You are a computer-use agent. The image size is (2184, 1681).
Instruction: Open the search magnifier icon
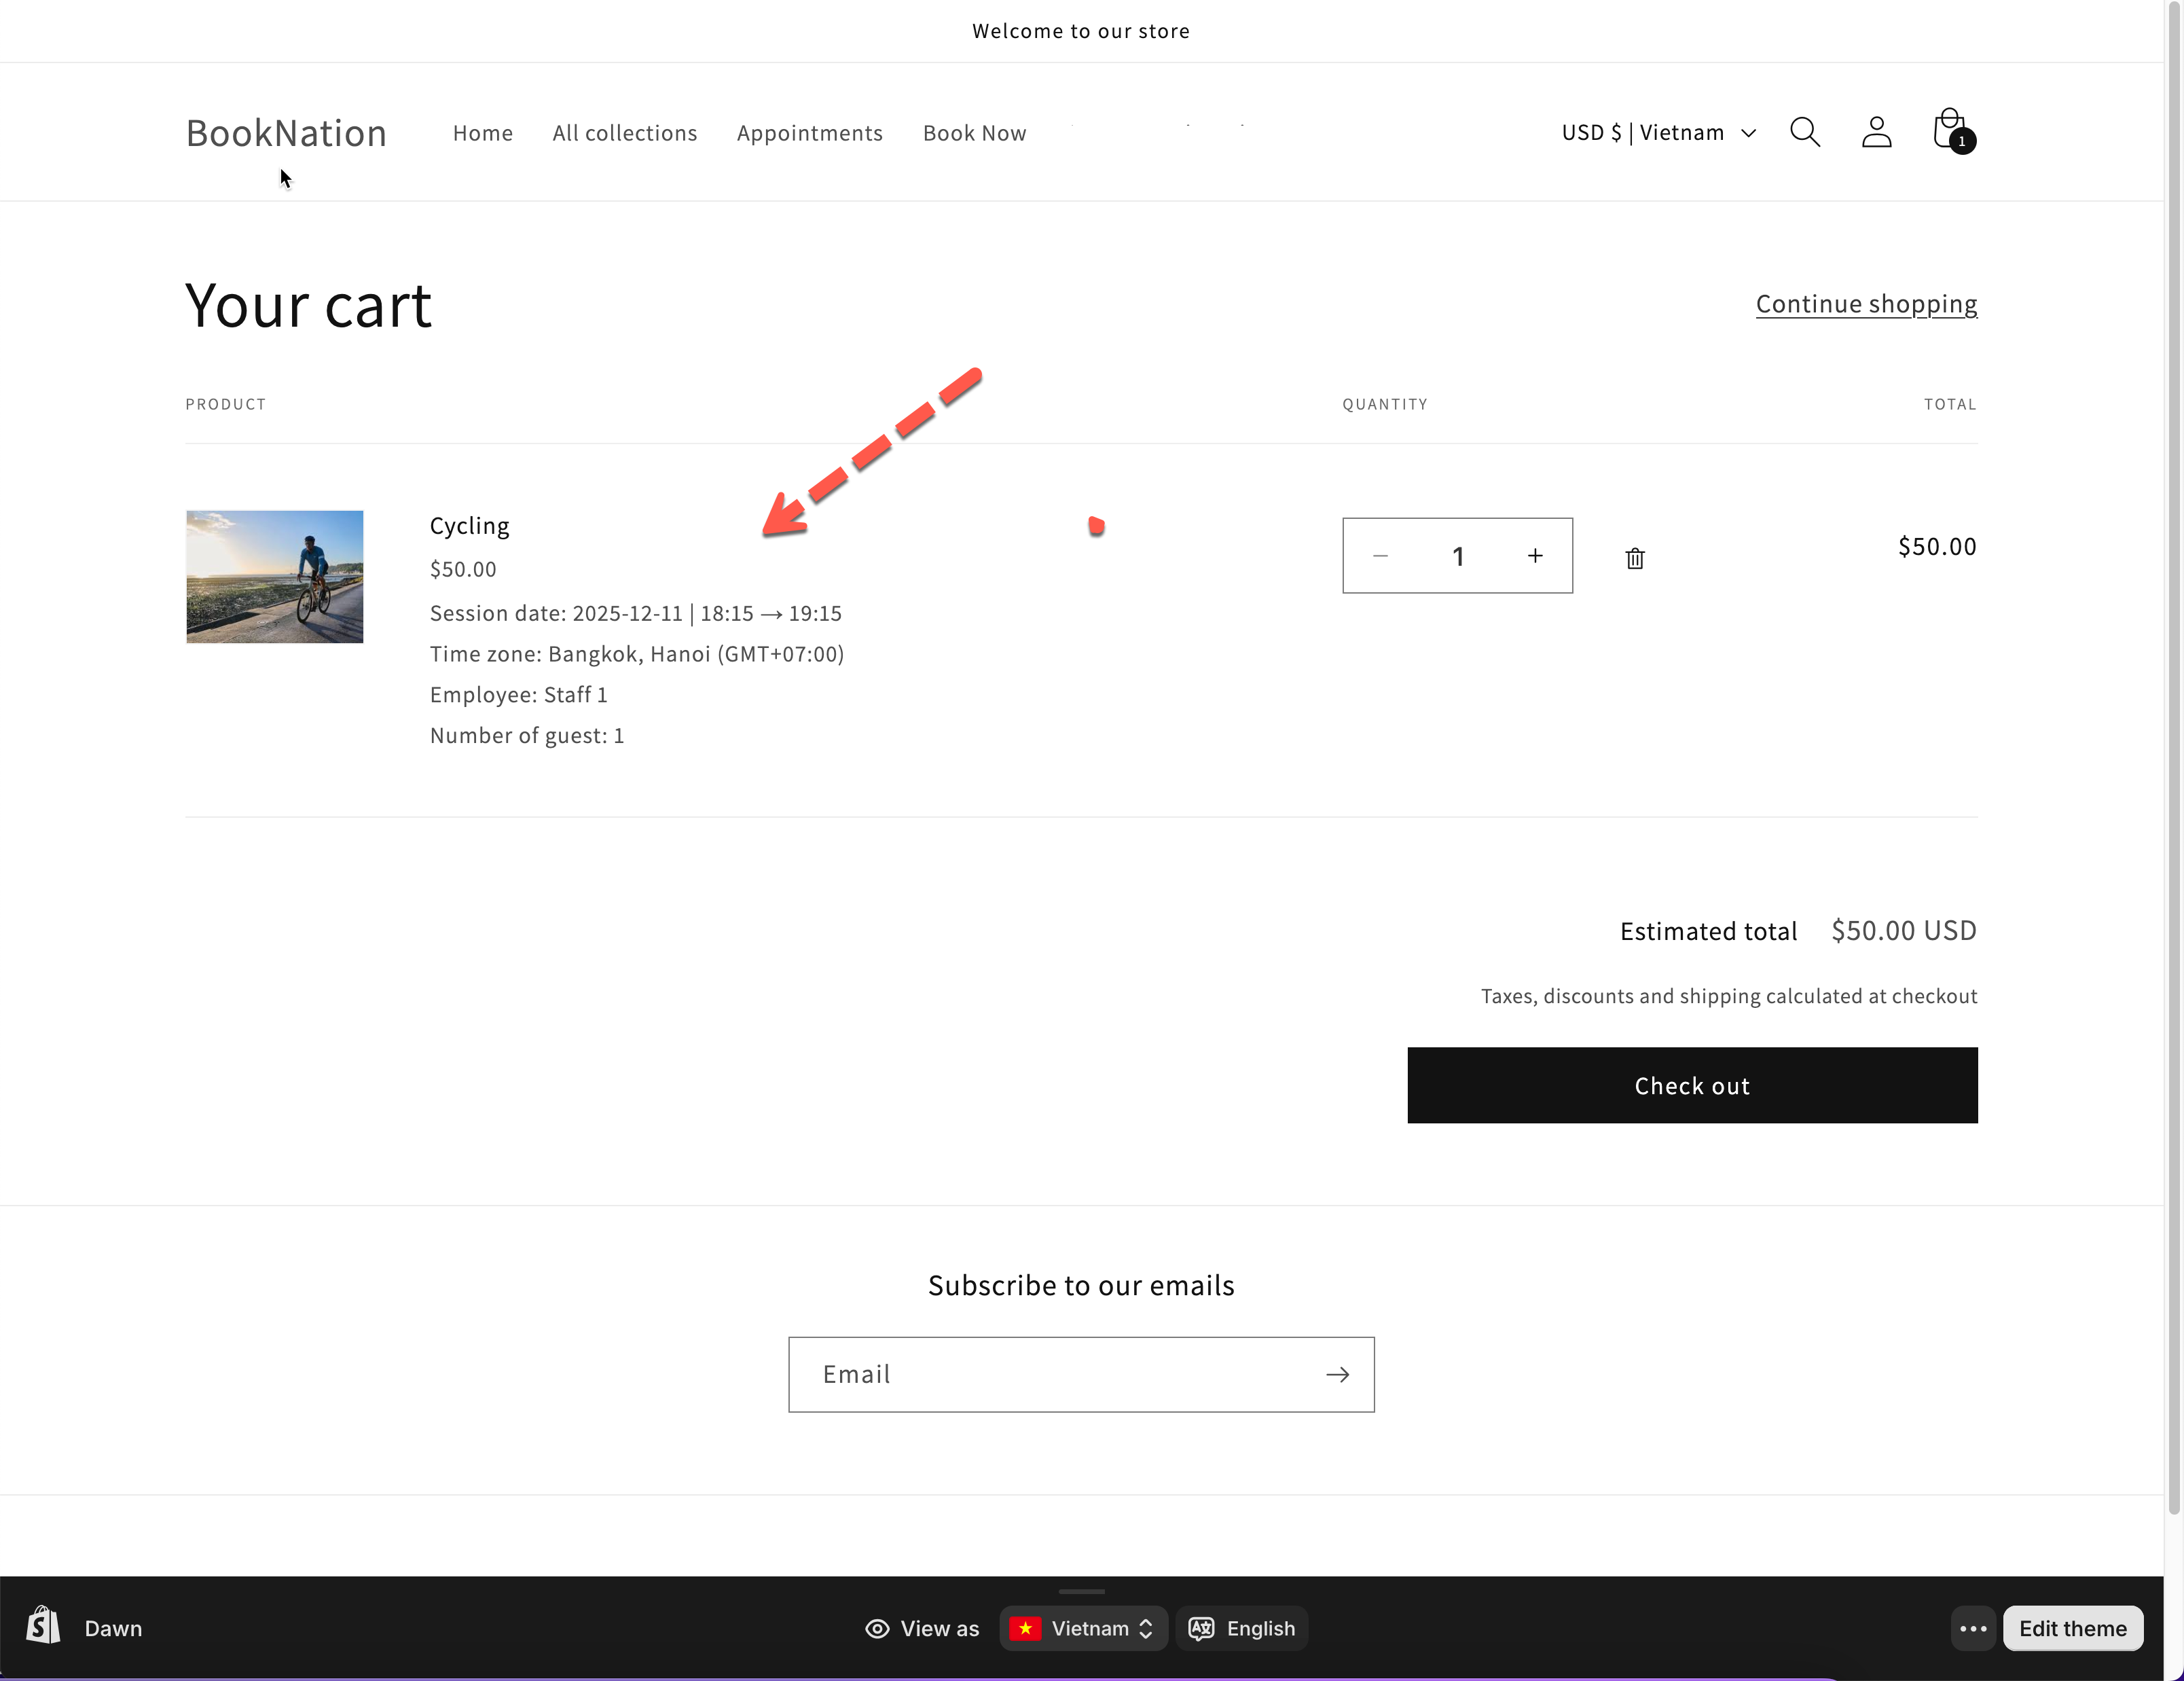[1804, 132]
